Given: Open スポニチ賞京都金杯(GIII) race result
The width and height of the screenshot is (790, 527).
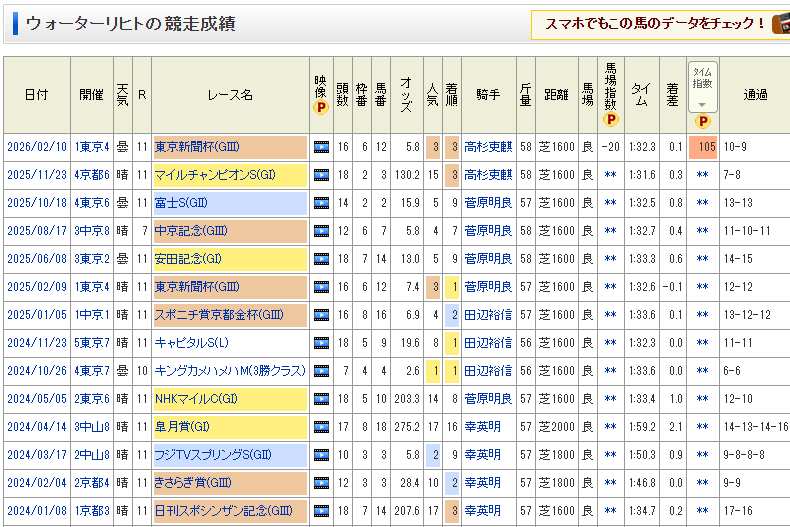Looking at the screenshot, I should (x=218, y=315).
